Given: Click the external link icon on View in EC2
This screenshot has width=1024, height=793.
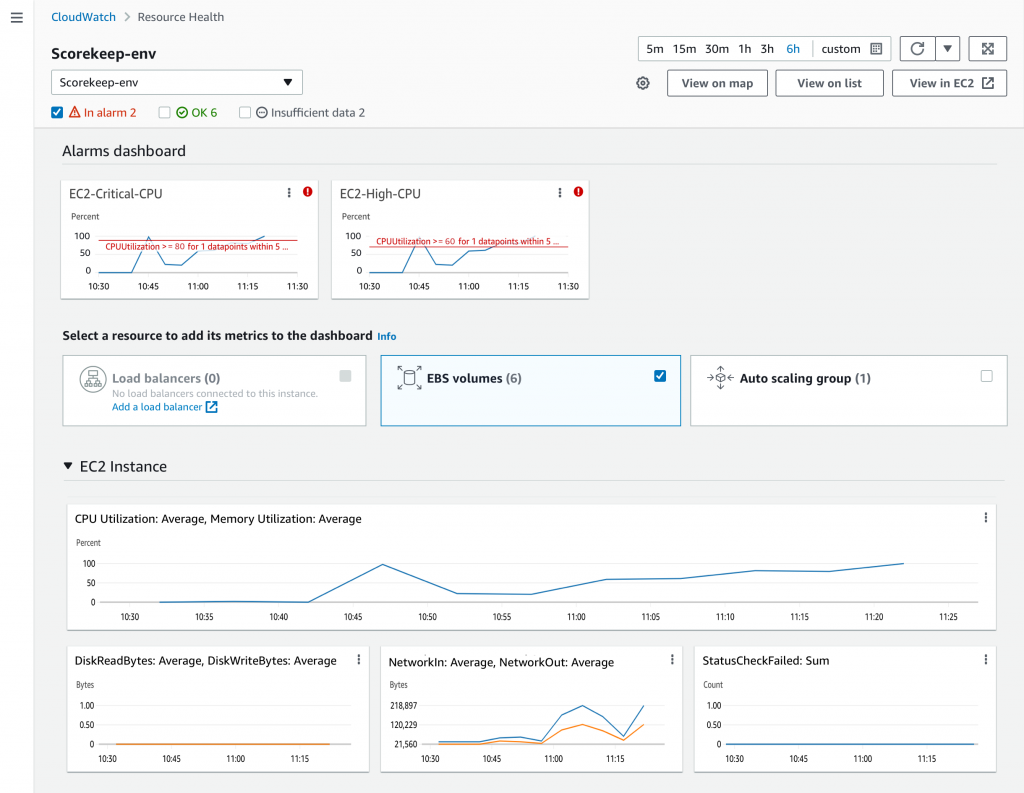Looking at the screenshot, I should (x=988, y=83).
